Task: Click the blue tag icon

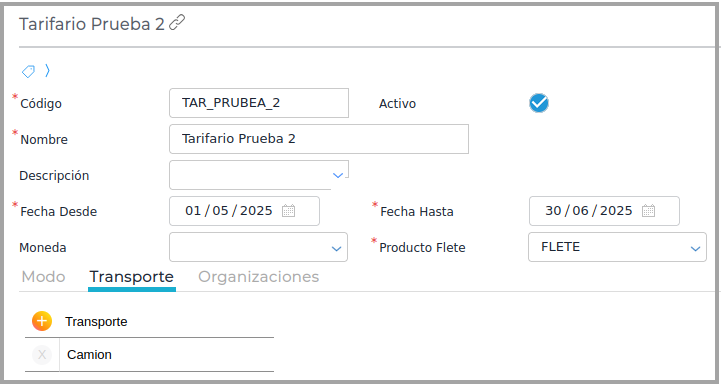Action: point(29,71)
